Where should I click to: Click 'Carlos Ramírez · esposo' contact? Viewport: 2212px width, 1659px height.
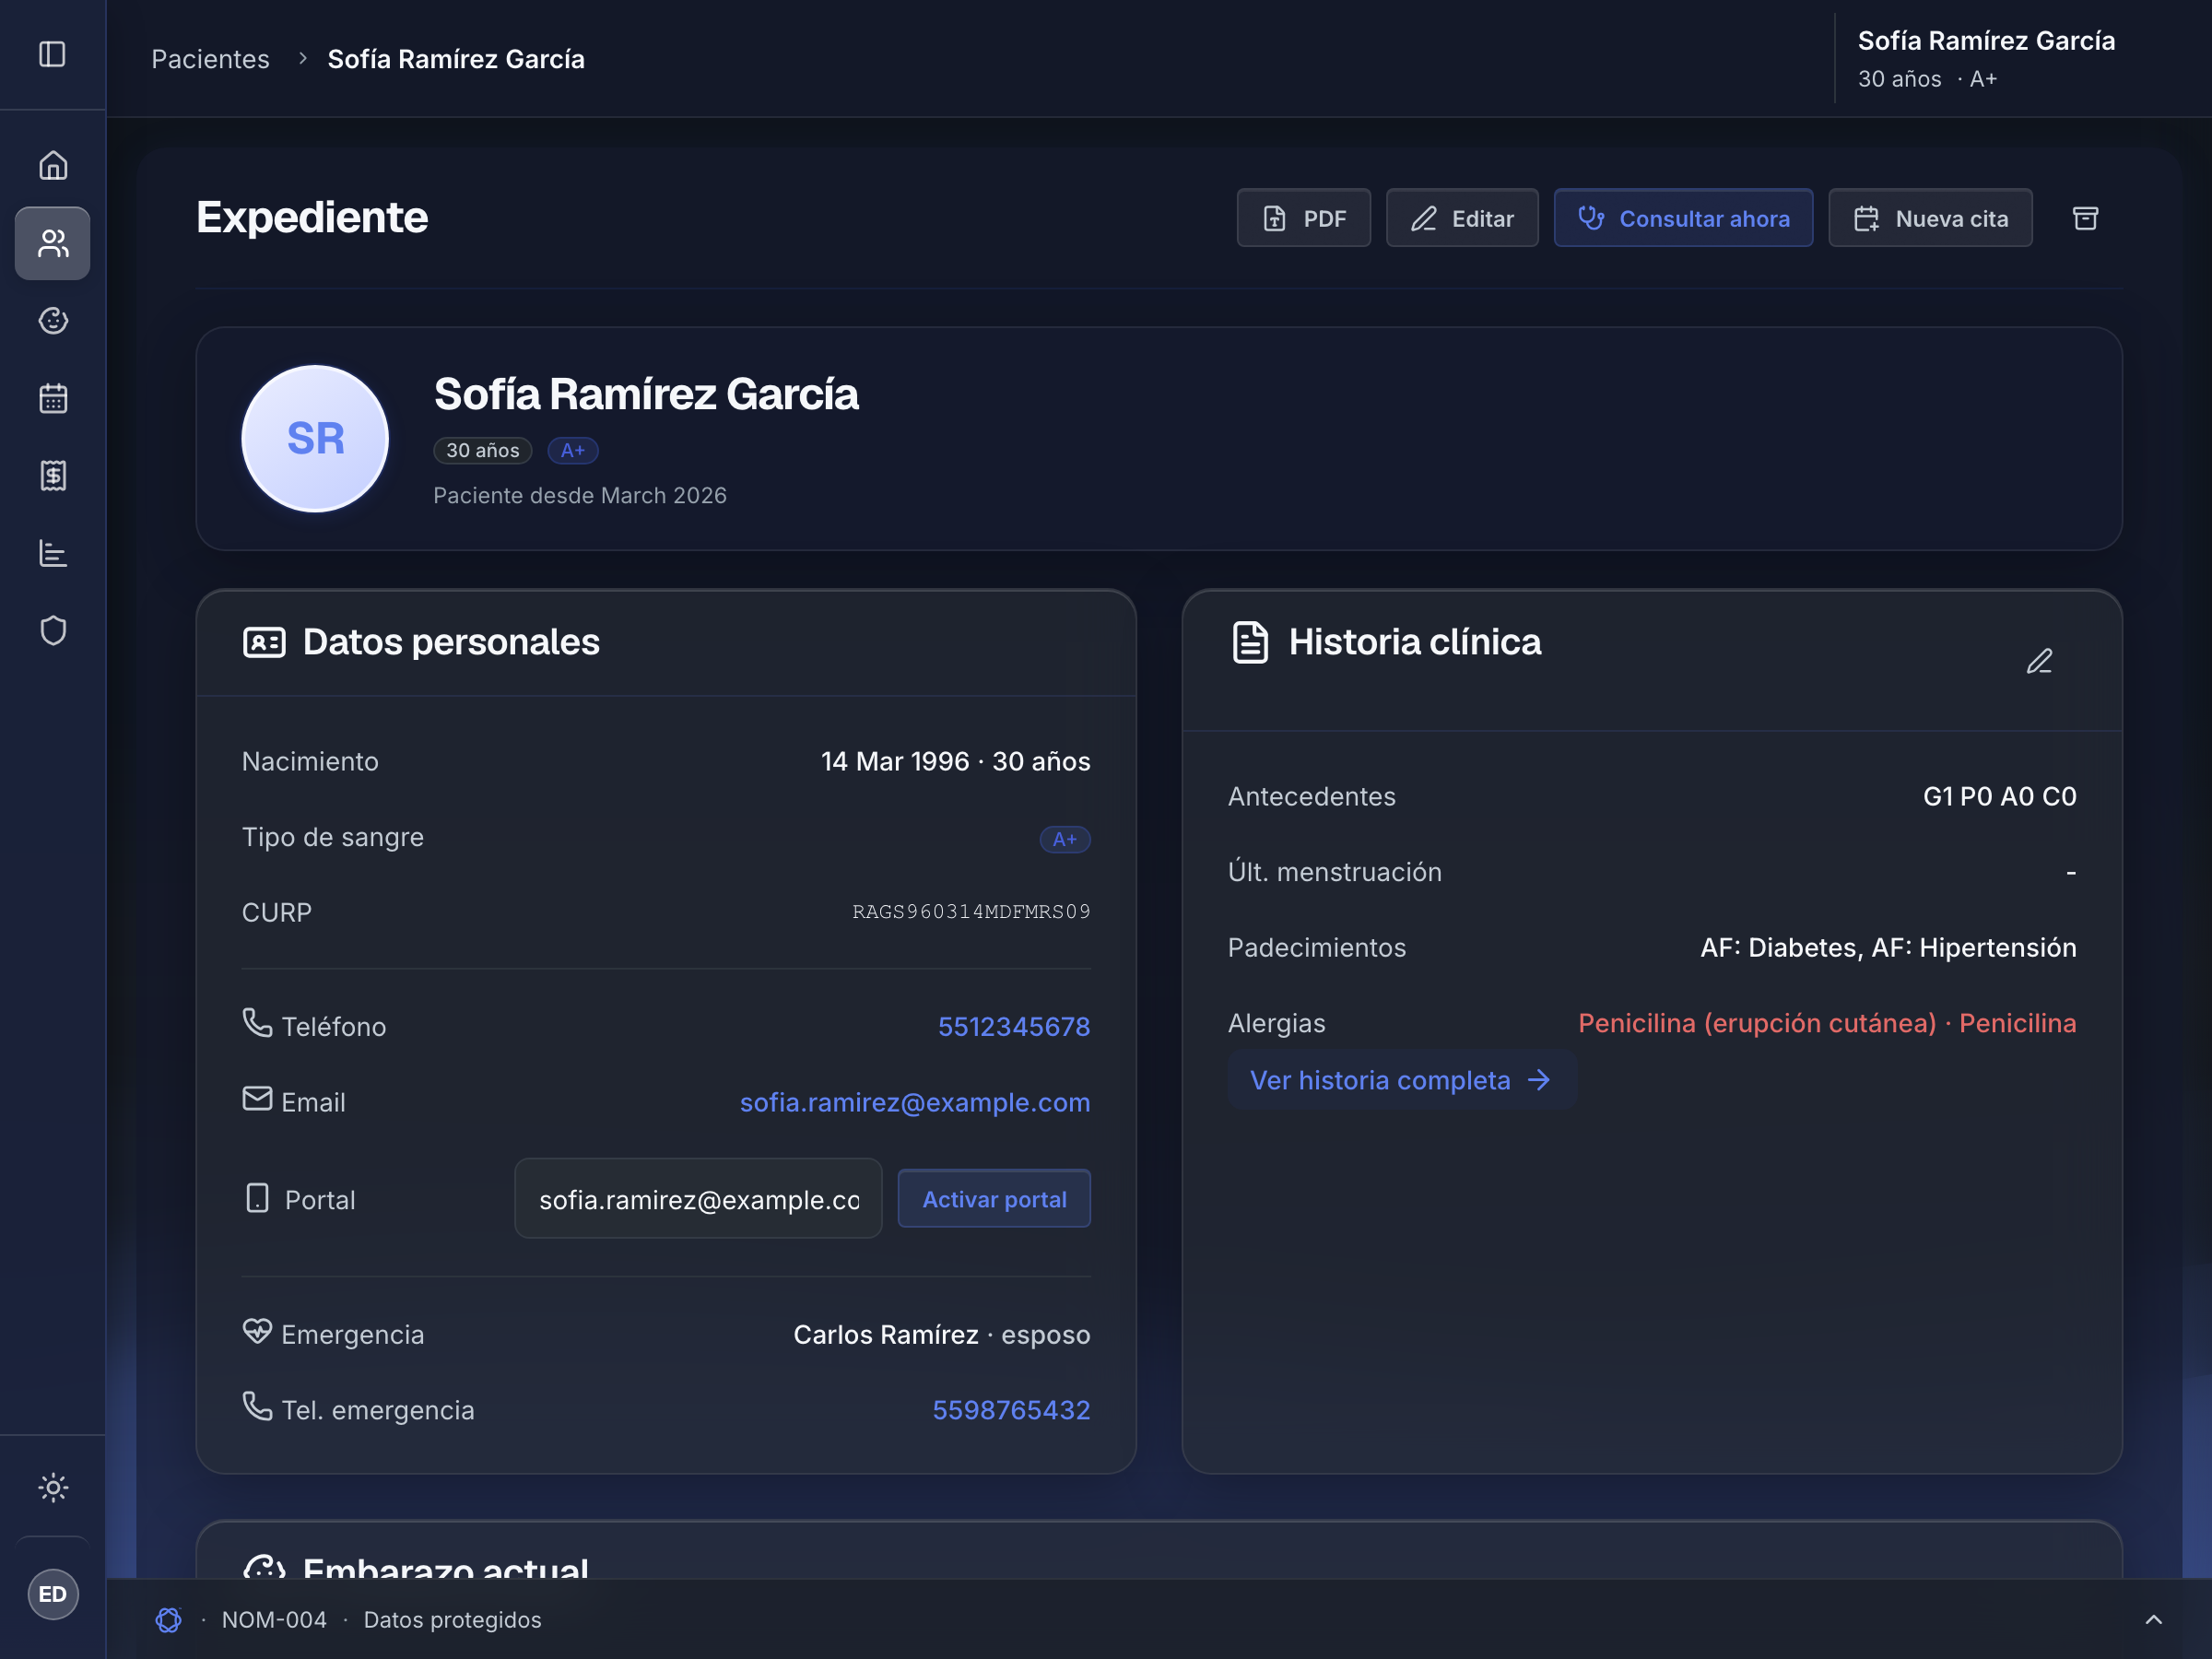point(941,1334)
